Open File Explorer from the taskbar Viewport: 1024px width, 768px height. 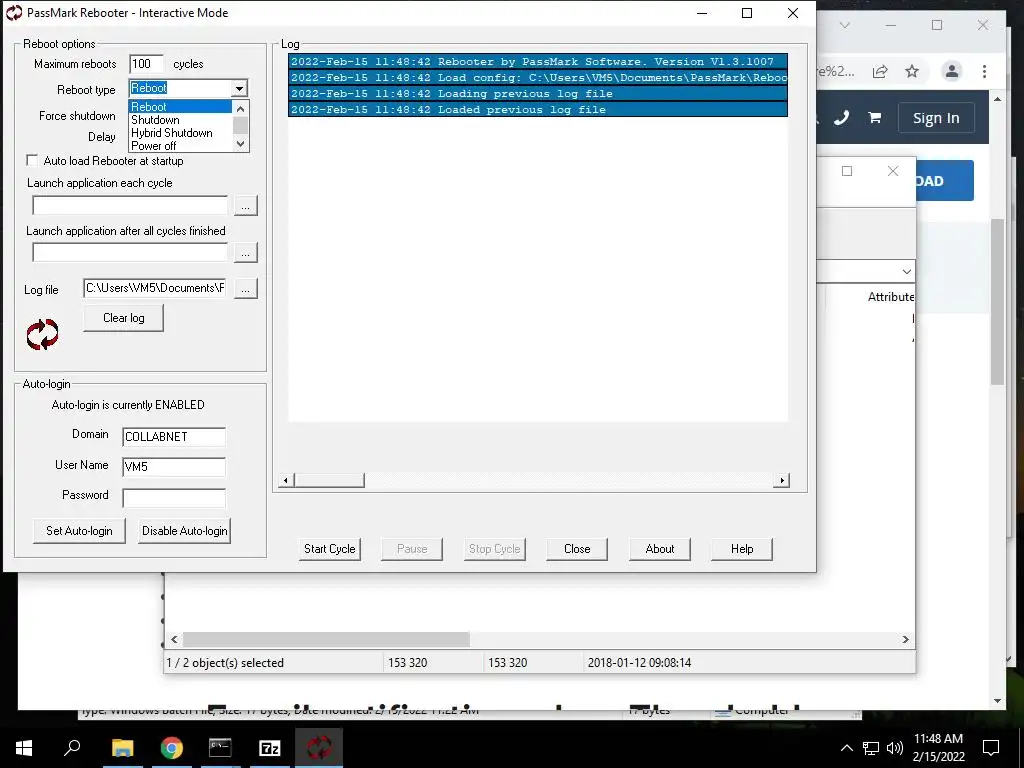(122, 748)
